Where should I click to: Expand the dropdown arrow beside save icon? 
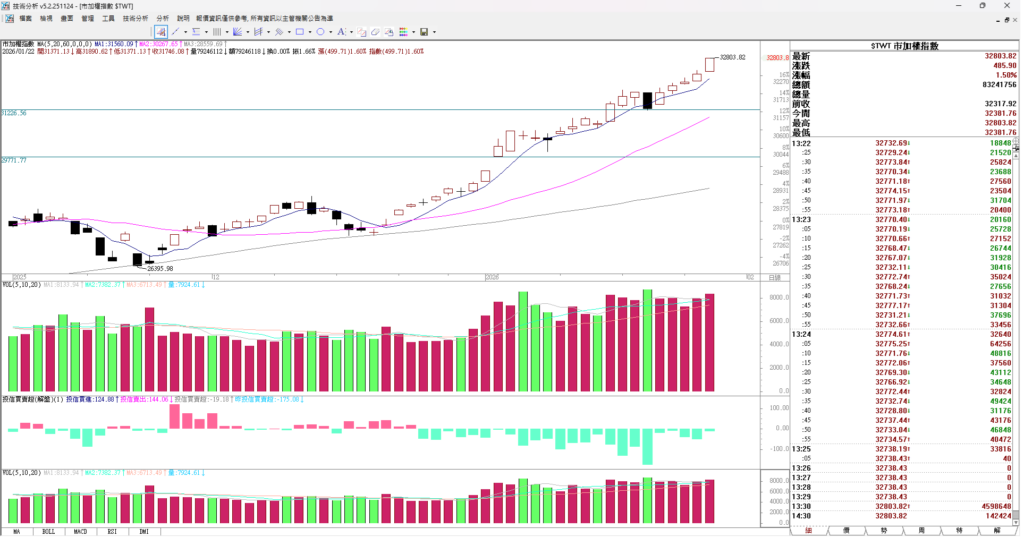tap(434, 32)
